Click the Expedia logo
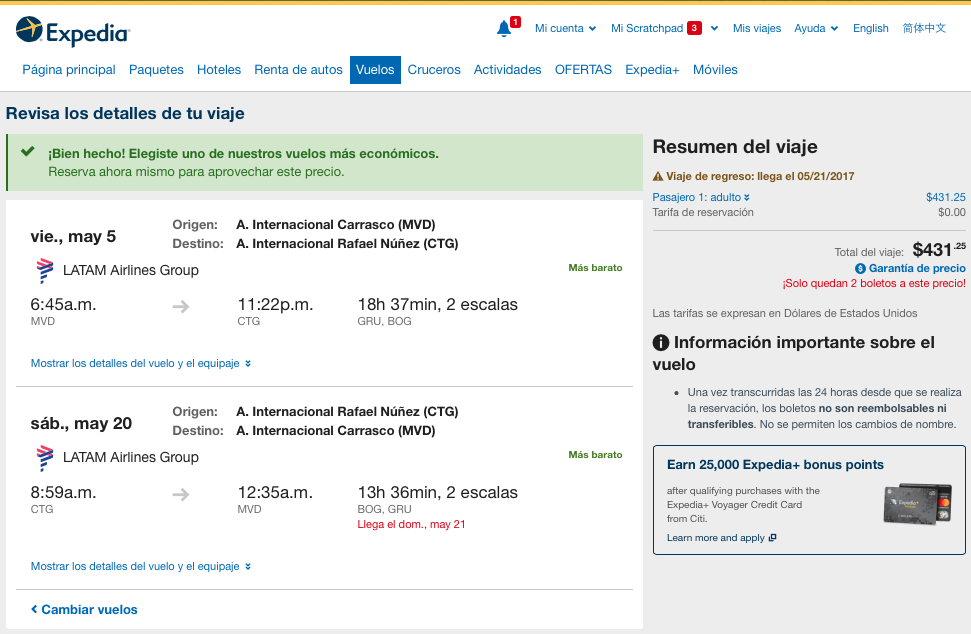This screenshot has width=971, height=634. pos(73,32)
